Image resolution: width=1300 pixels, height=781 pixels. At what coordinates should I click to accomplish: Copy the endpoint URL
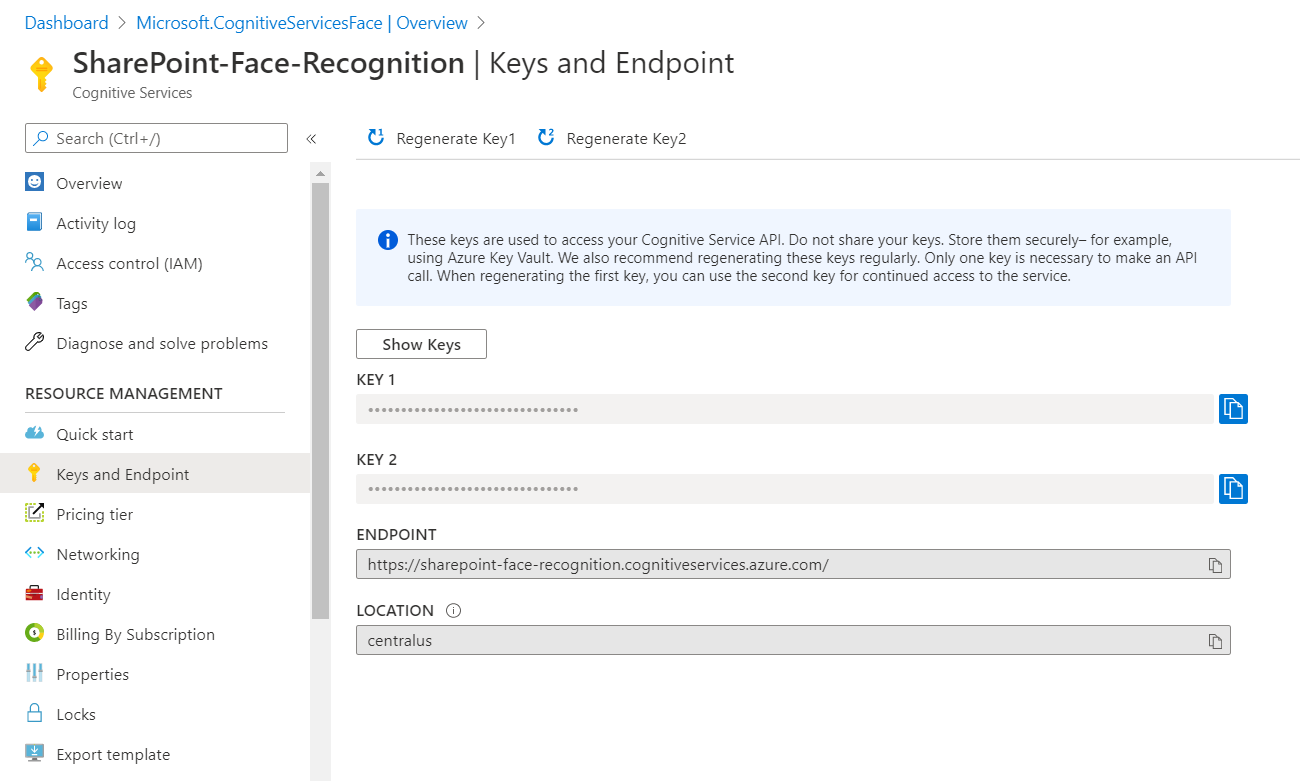1215,565
